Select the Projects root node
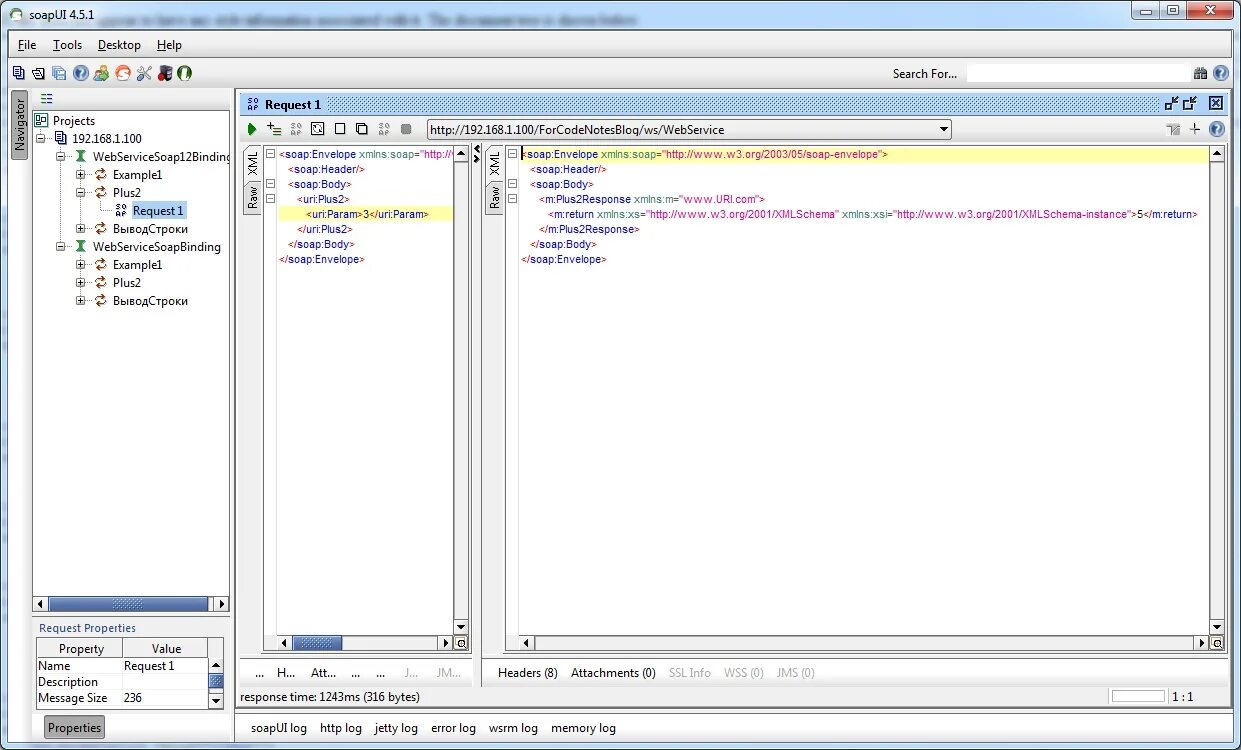Screen dimensions: 1241x750 pos(74,120)
